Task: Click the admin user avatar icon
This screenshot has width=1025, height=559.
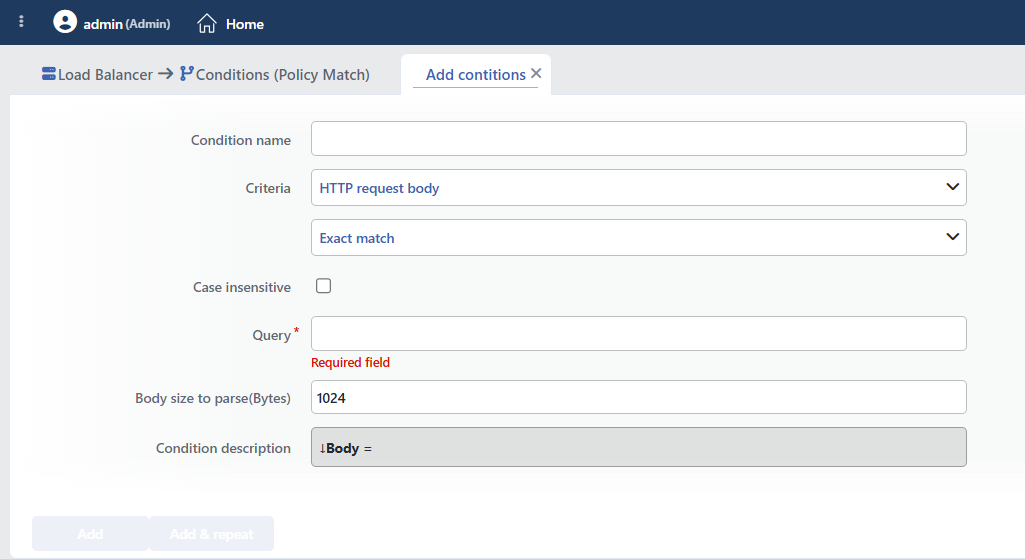Action: click(65, 22)
